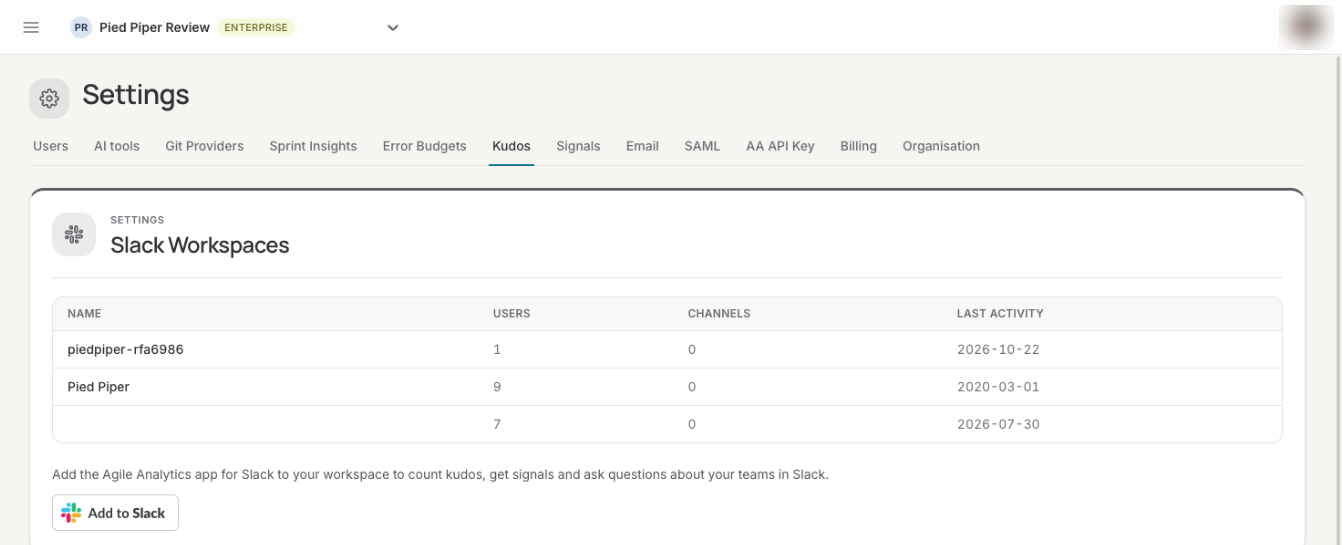Click the Slack Workspaces section icon

73,234
